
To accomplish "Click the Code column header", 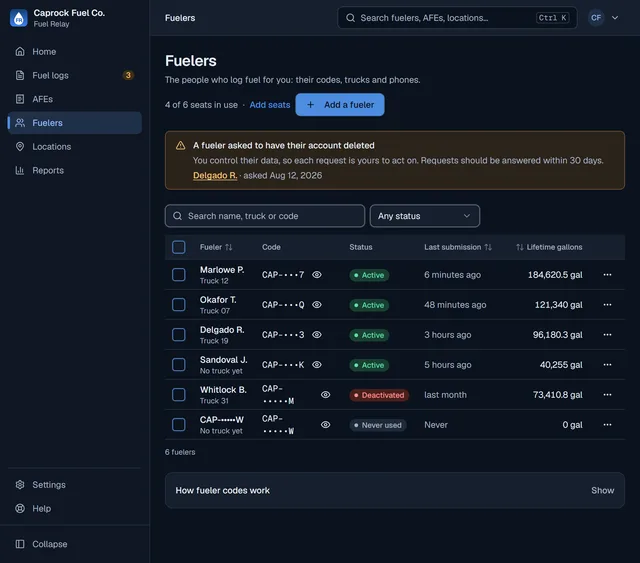I will pyautogui.click(x=271, y=247).
